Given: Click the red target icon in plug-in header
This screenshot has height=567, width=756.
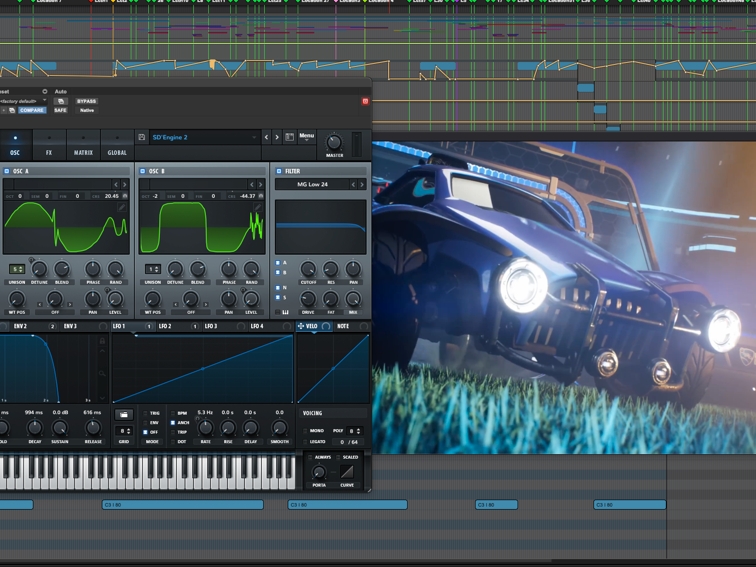Looking at the screenshot, I should click(365, 101).
